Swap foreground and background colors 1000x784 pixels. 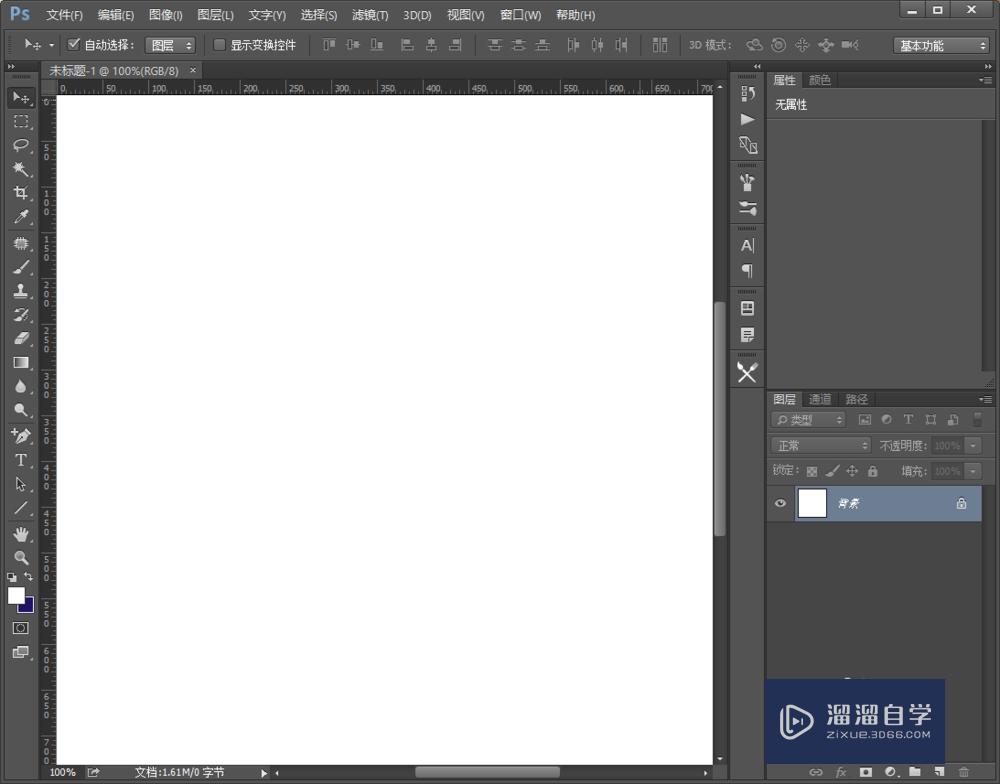click(29, 577)
